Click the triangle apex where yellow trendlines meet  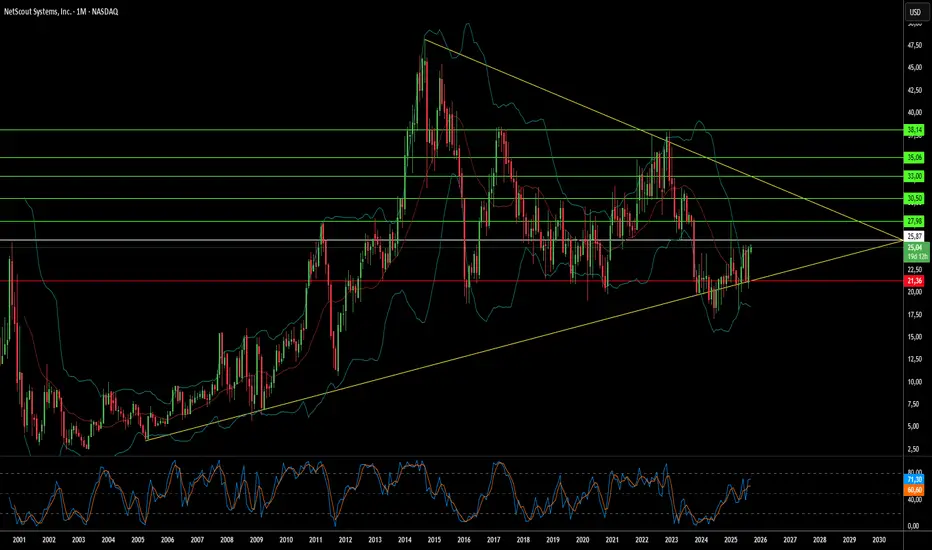[900, 240]
